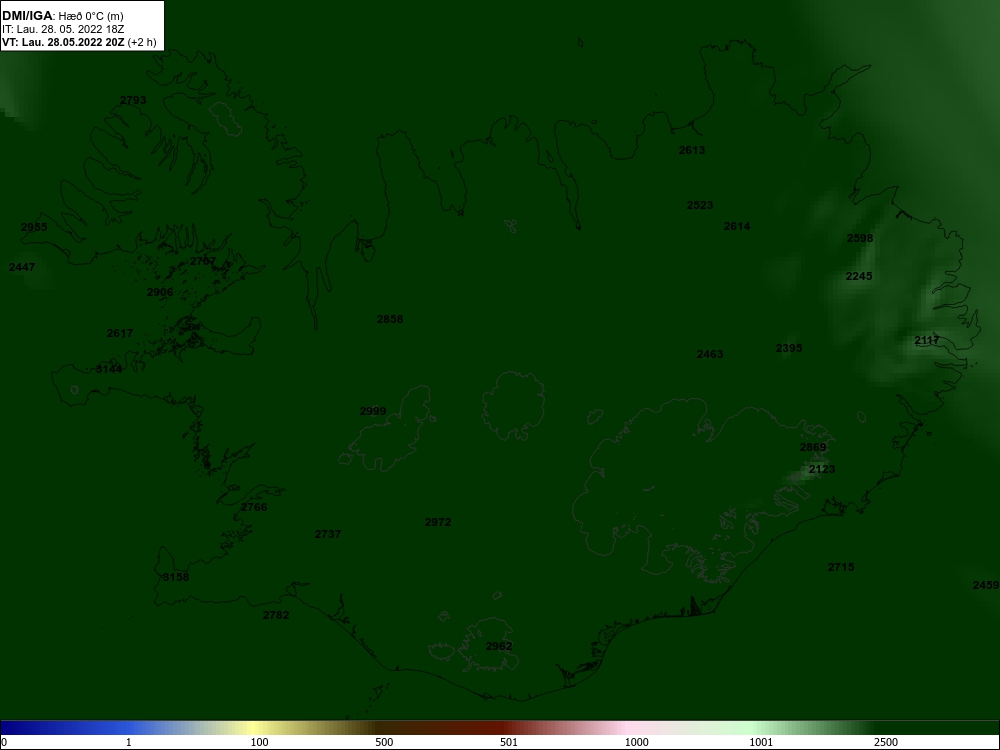Click the value 2123 on the map
Image resolution: width=1000 pixels, height=750 pixels.
click(822, 469)
